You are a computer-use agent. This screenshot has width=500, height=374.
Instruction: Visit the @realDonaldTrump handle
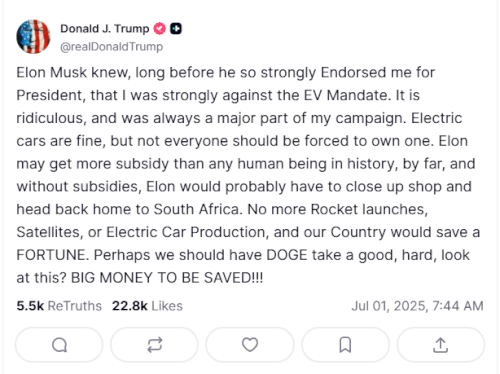click(111, 47)
